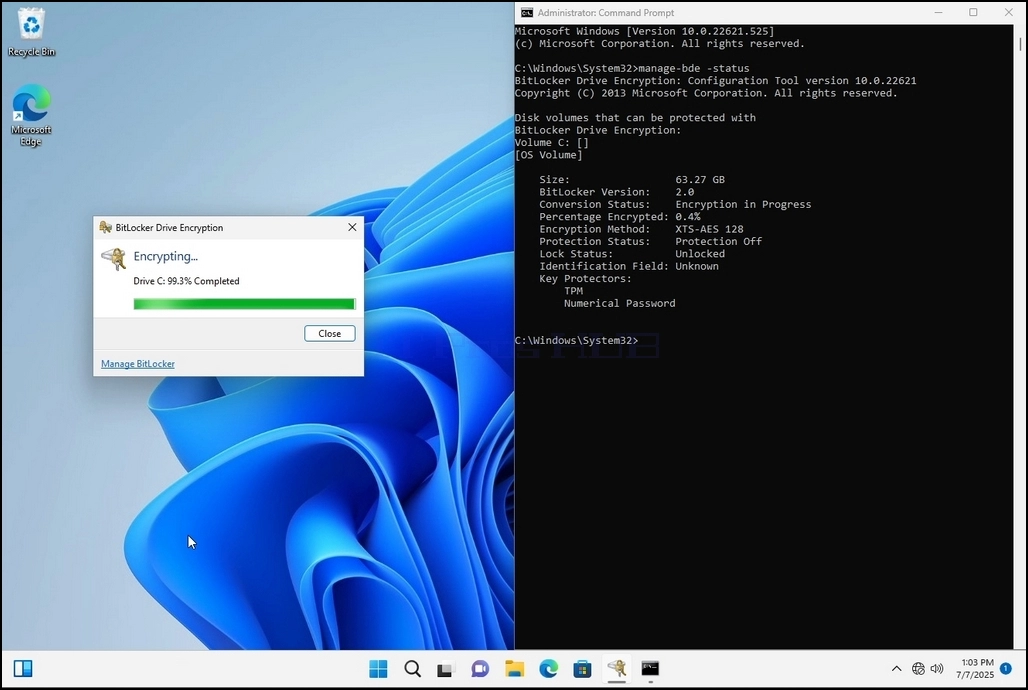The image size is (1028, 690).
Task: Open the Recycle Bin desktop icon
Action: (31, 32)
